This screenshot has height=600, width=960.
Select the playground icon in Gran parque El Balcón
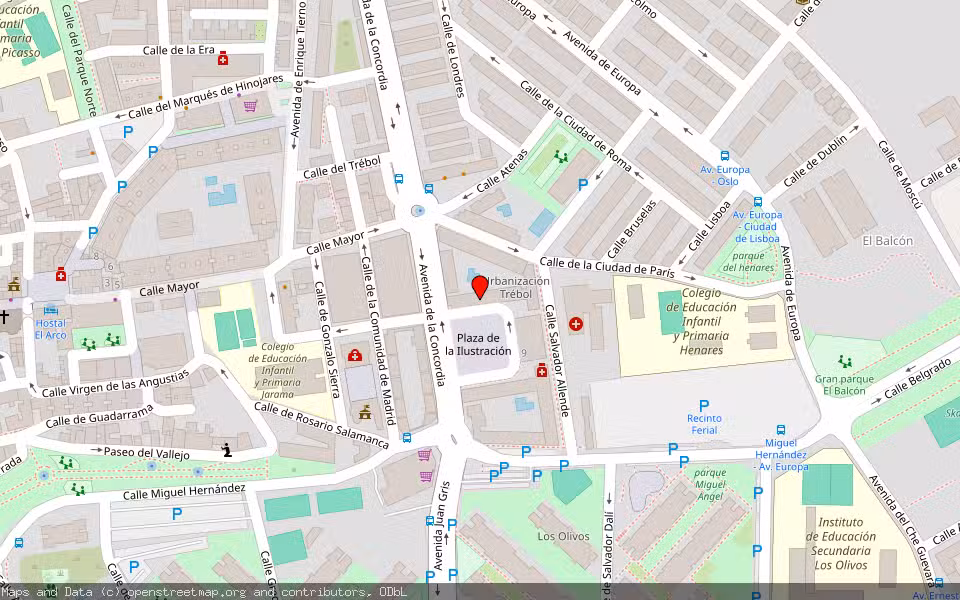pos(846,361)
